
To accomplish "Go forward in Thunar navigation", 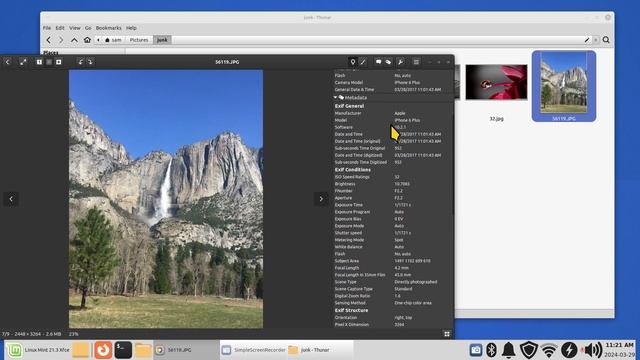I will tap(61, 40).
